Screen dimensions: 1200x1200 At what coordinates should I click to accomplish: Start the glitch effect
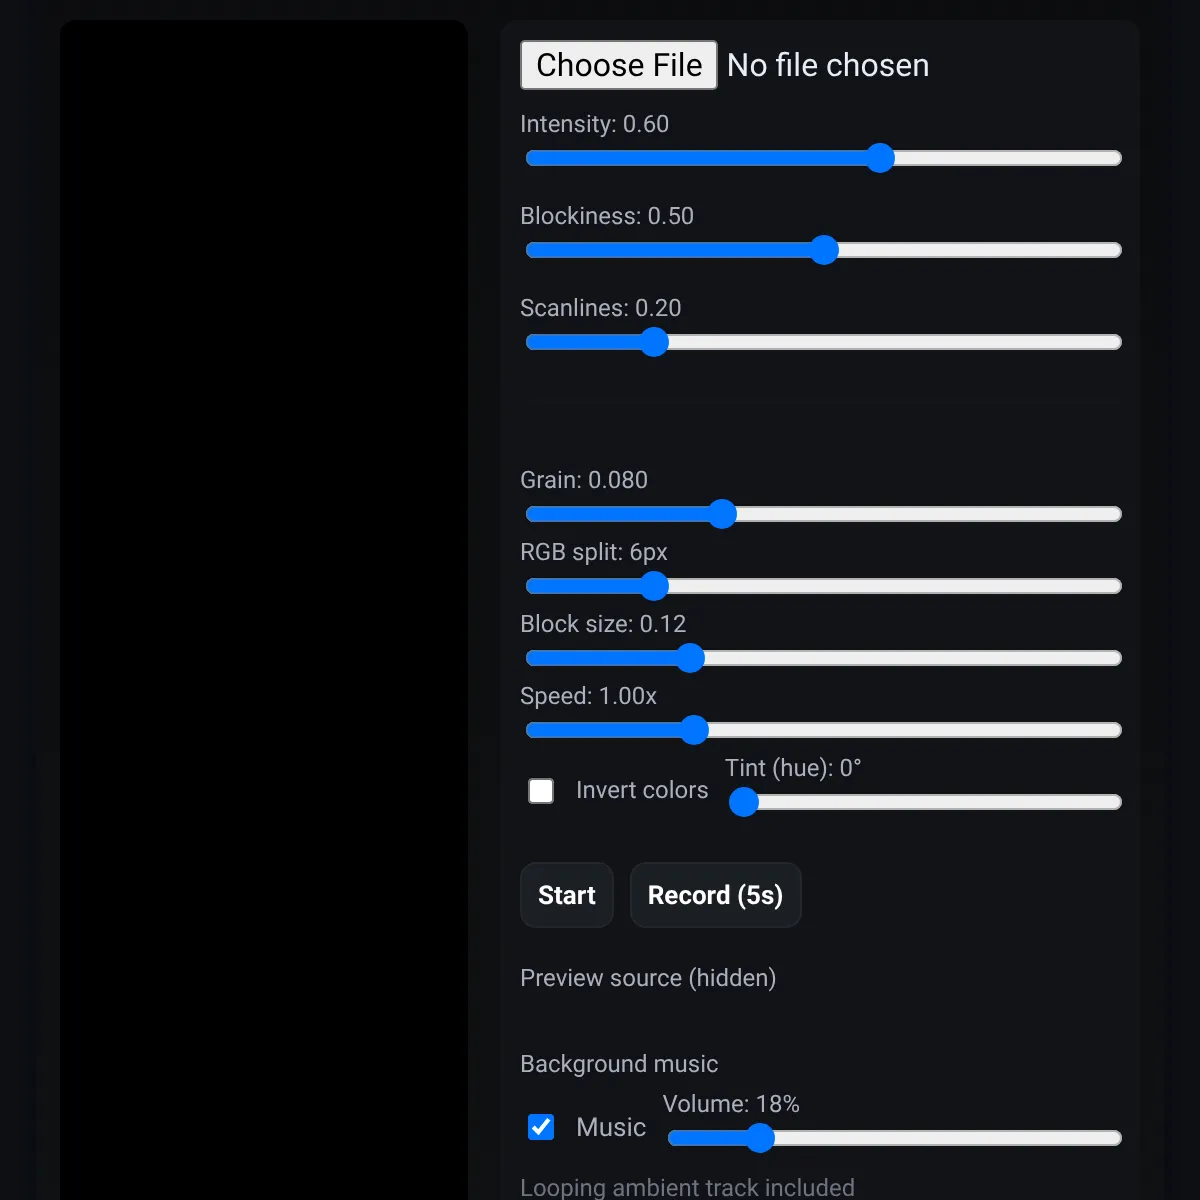pyautogui.click(x=567, y=895)
